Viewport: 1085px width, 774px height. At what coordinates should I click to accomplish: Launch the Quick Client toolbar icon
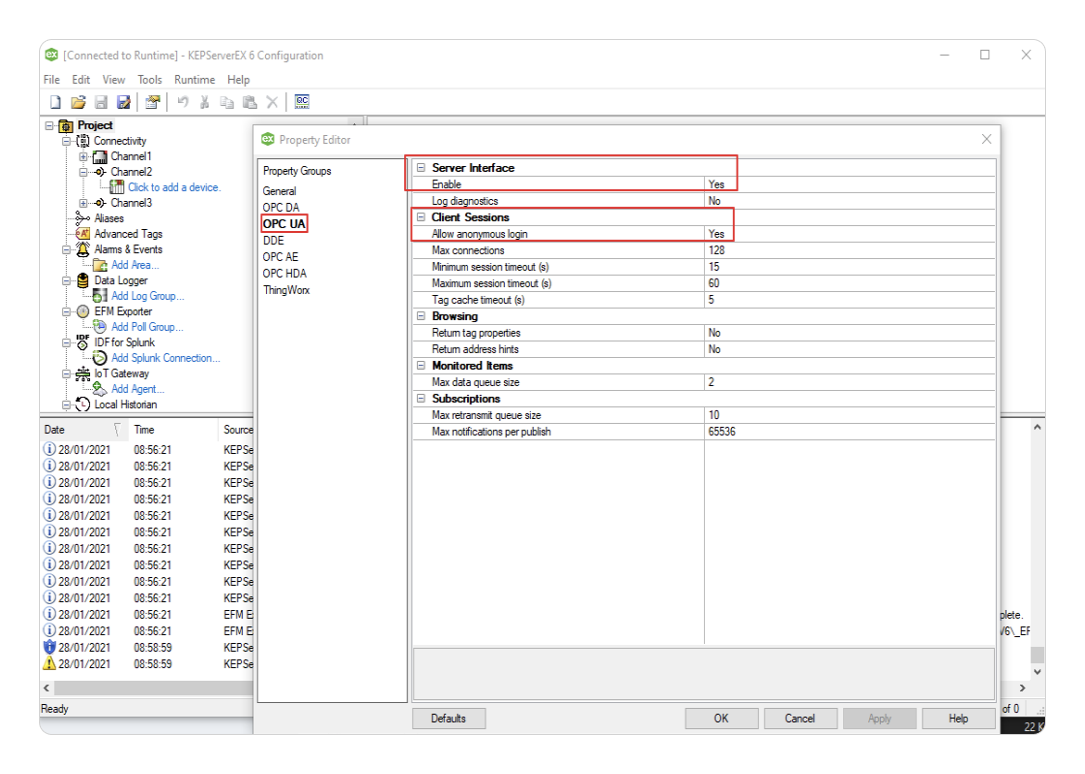(x=302, y=102)
